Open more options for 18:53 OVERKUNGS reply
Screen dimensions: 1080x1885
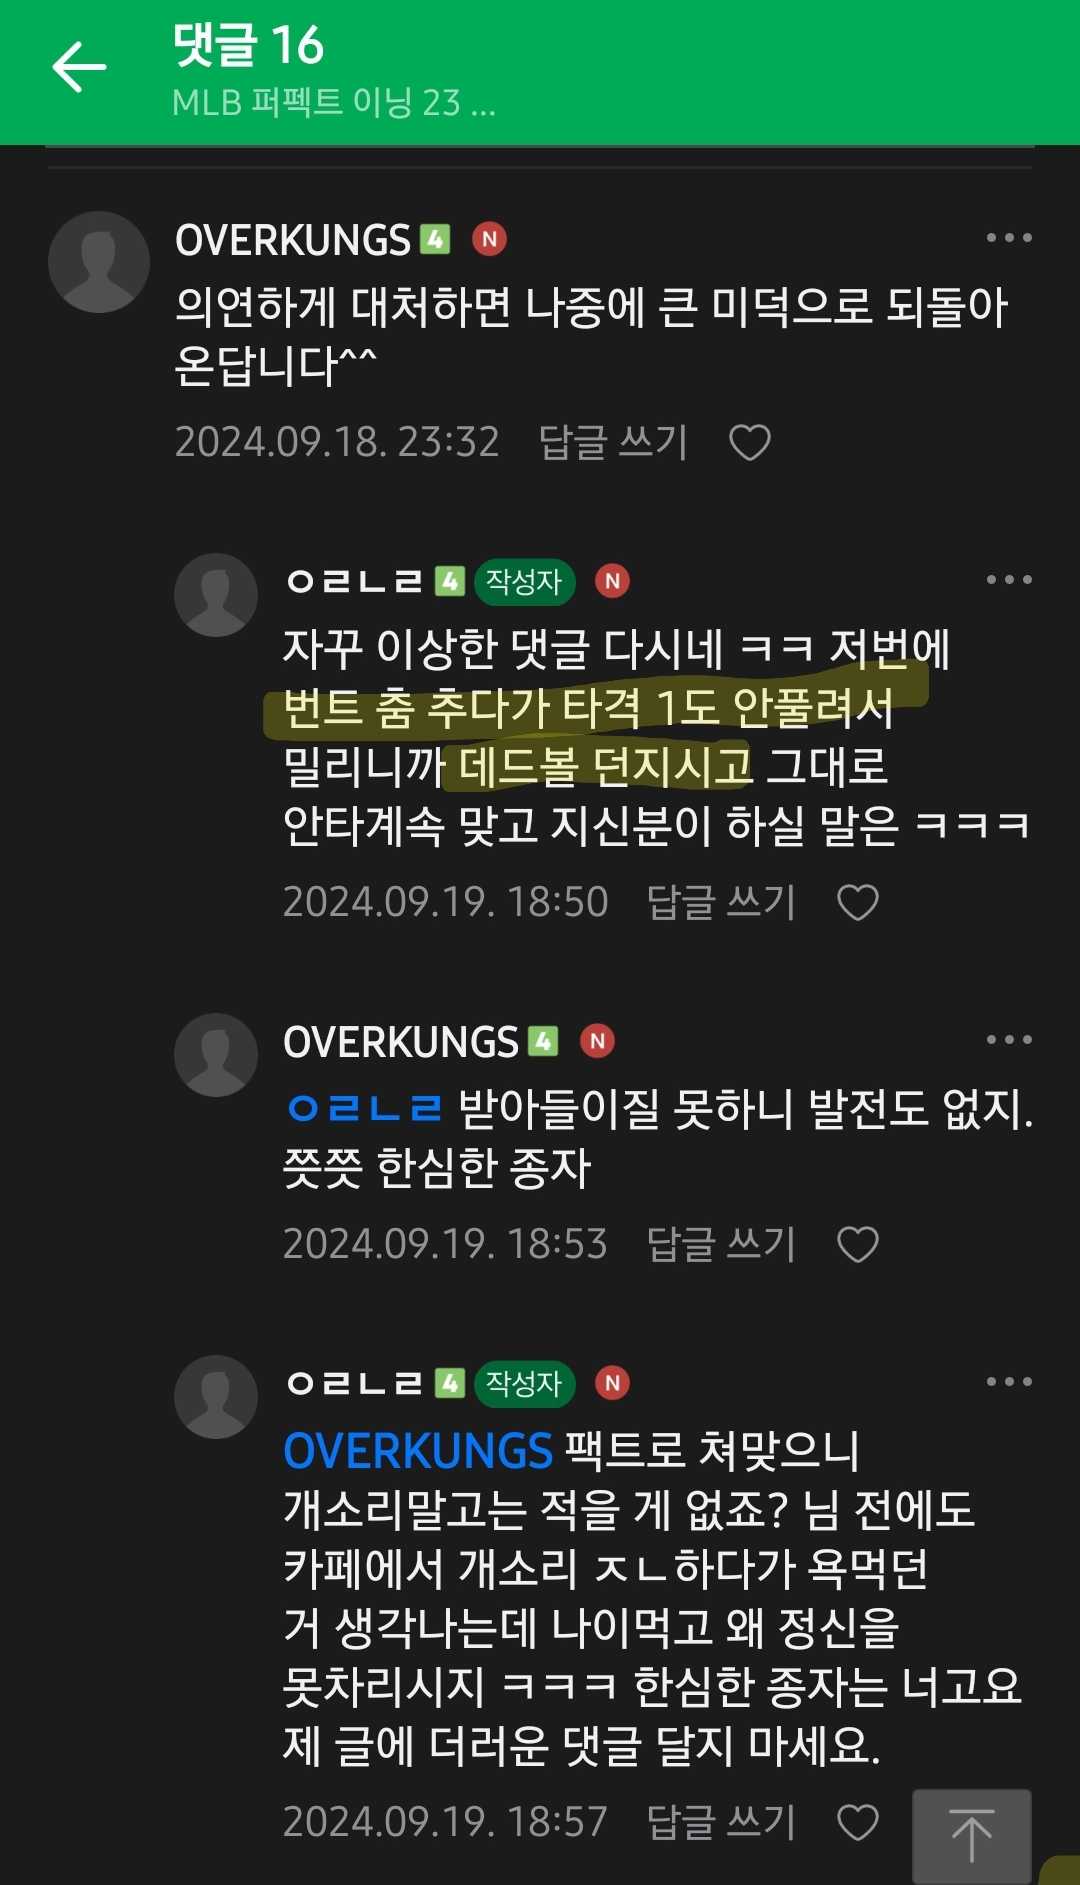[x=1009, y=1040]
